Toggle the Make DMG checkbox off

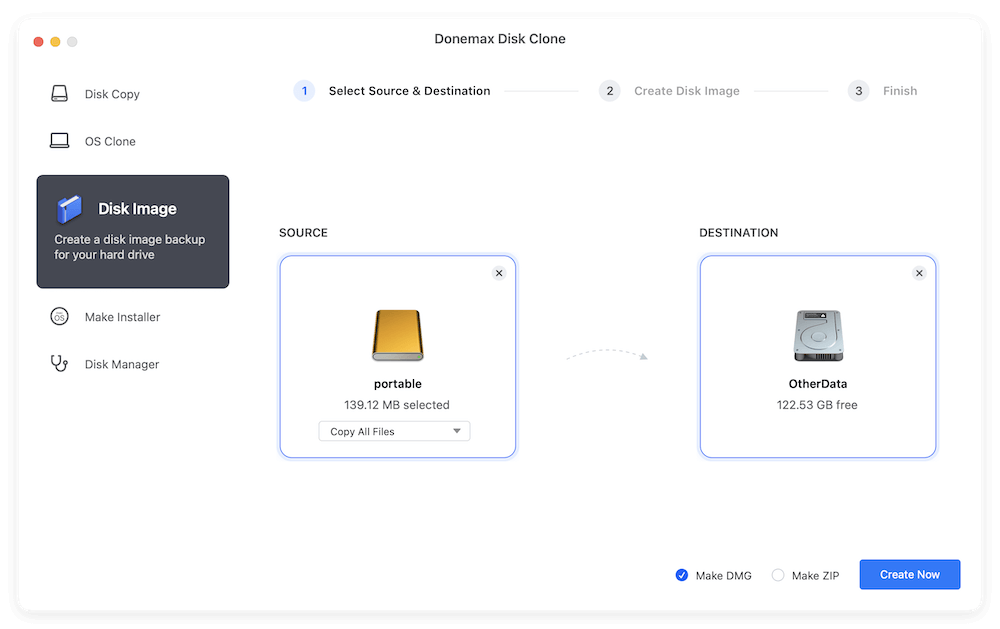pyautogui.click(x=682, y=575)
